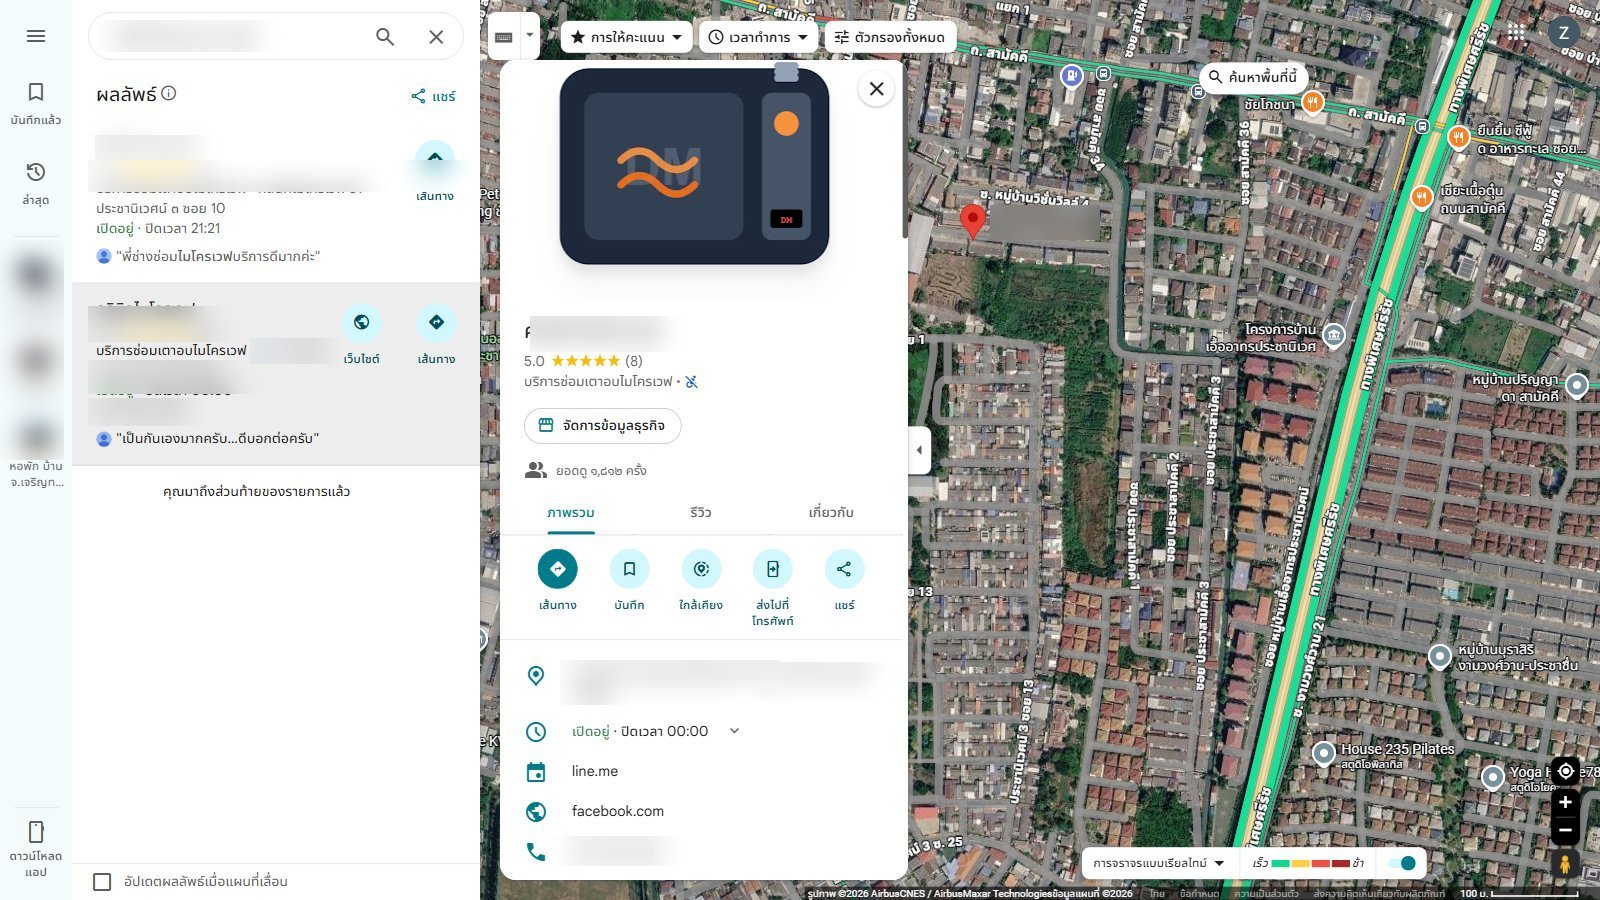The width and height of the screenshot is (1600, 900).
Task: Collapse the side panel with arrow handle
Action: click(920, 450)
